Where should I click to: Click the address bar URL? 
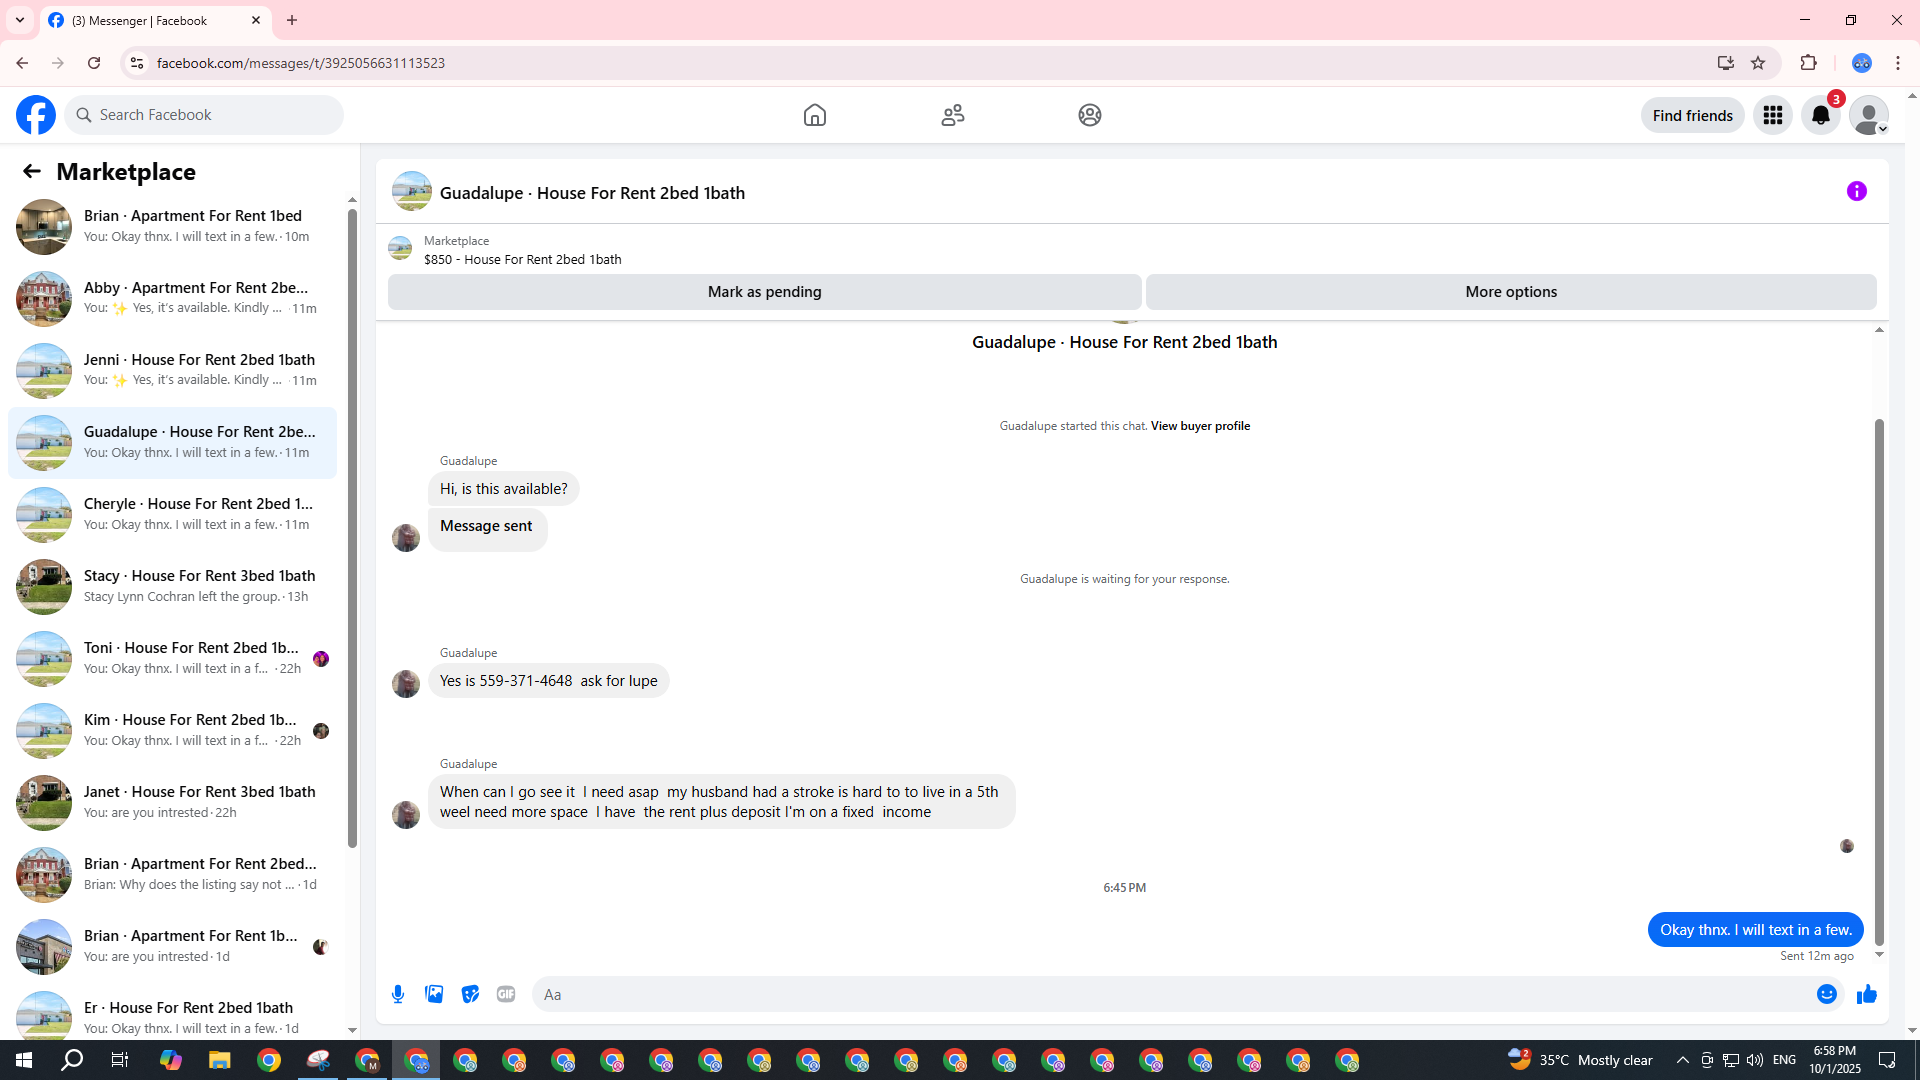click(x=301, y=63)
